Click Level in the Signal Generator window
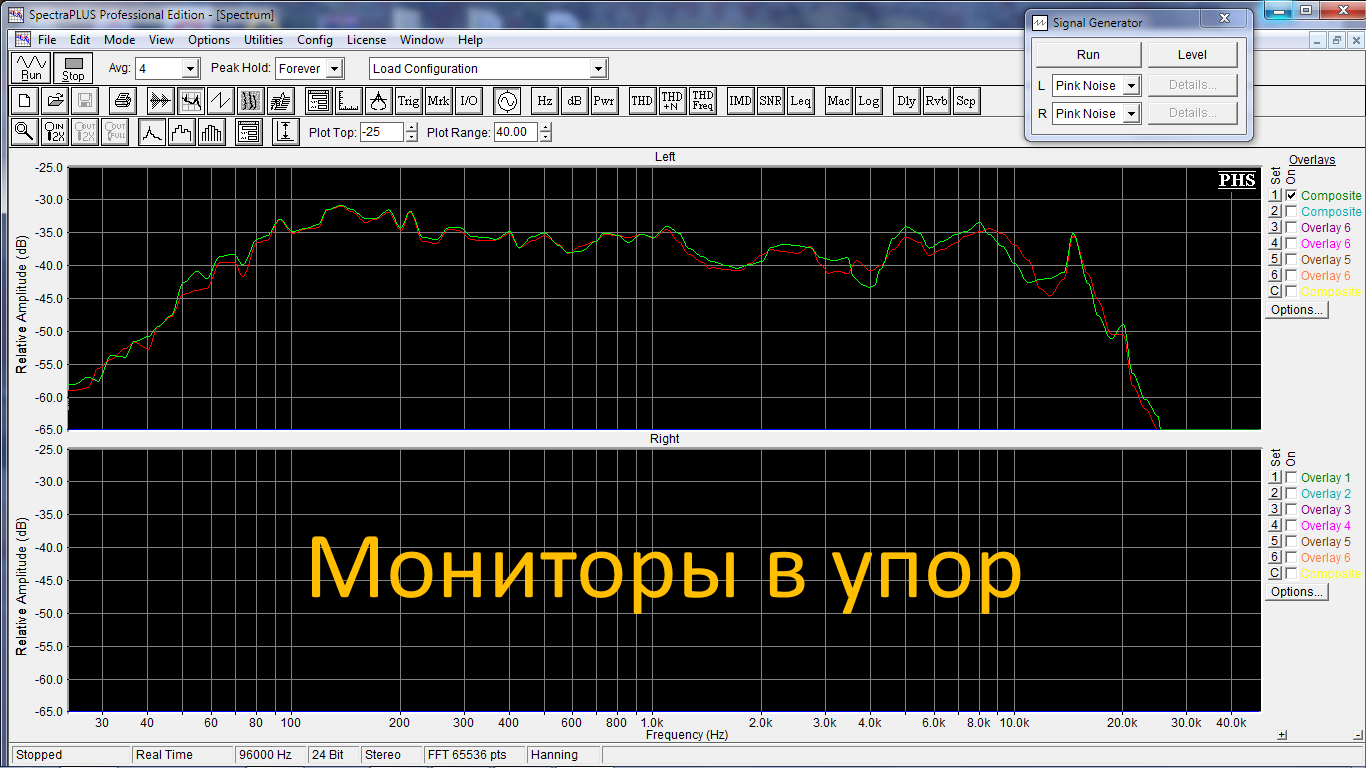This screenshot has height=768, width=1366. [x=1192, y=55]
